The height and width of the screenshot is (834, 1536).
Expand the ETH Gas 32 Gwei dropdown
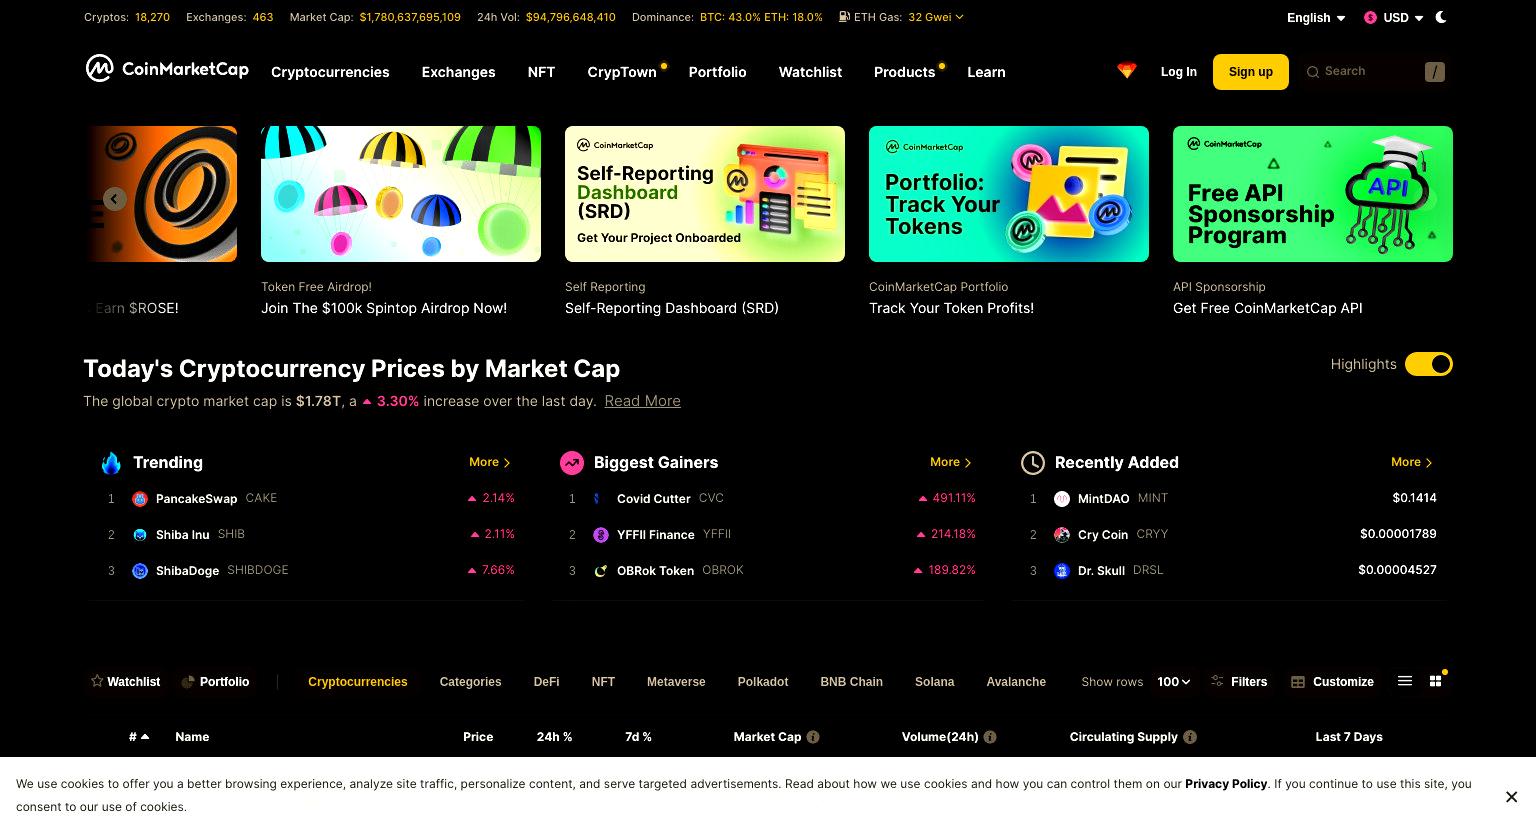[936, 17]
